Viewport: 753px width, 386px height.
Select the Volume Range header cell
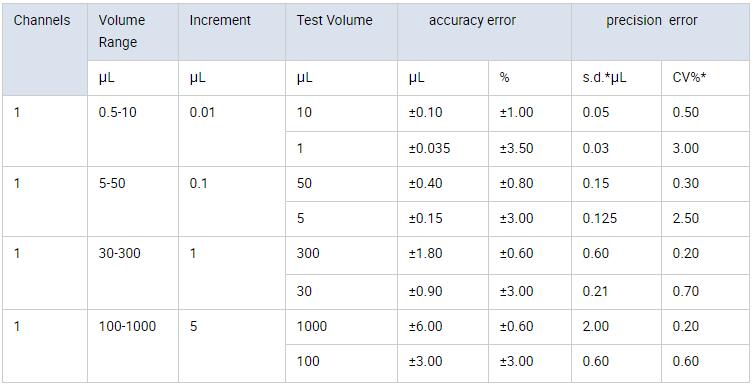click(x=133, y=32)
